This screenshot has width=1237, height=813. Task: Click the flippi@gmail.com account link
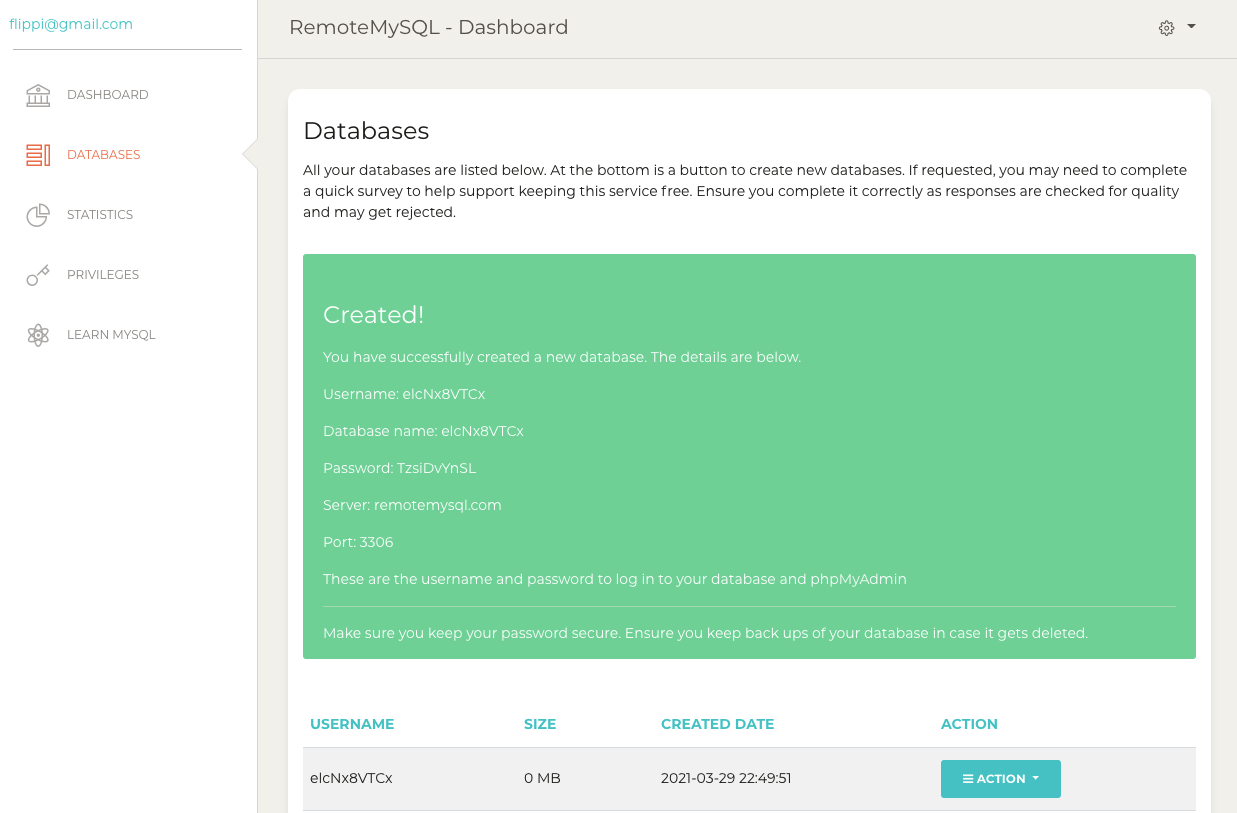(71, 24)
